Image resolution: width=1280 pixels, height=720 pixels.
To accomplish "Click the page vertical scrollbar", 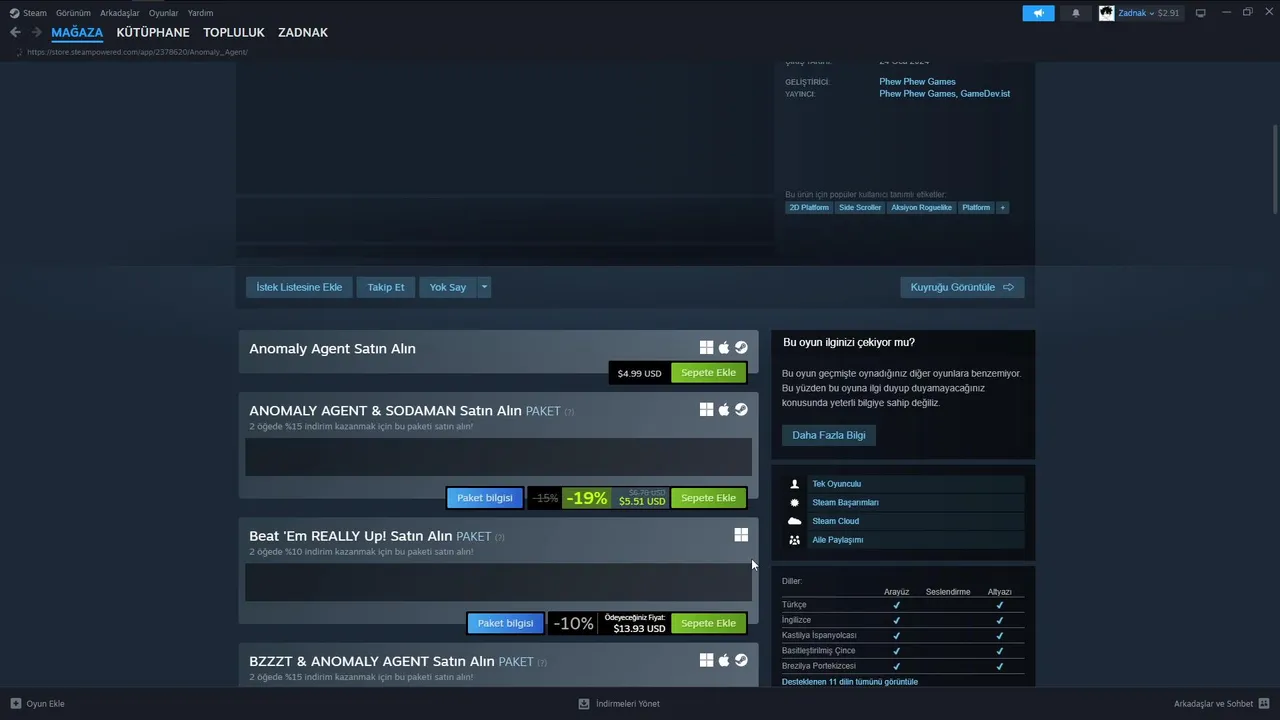I will click(1275, 168).
